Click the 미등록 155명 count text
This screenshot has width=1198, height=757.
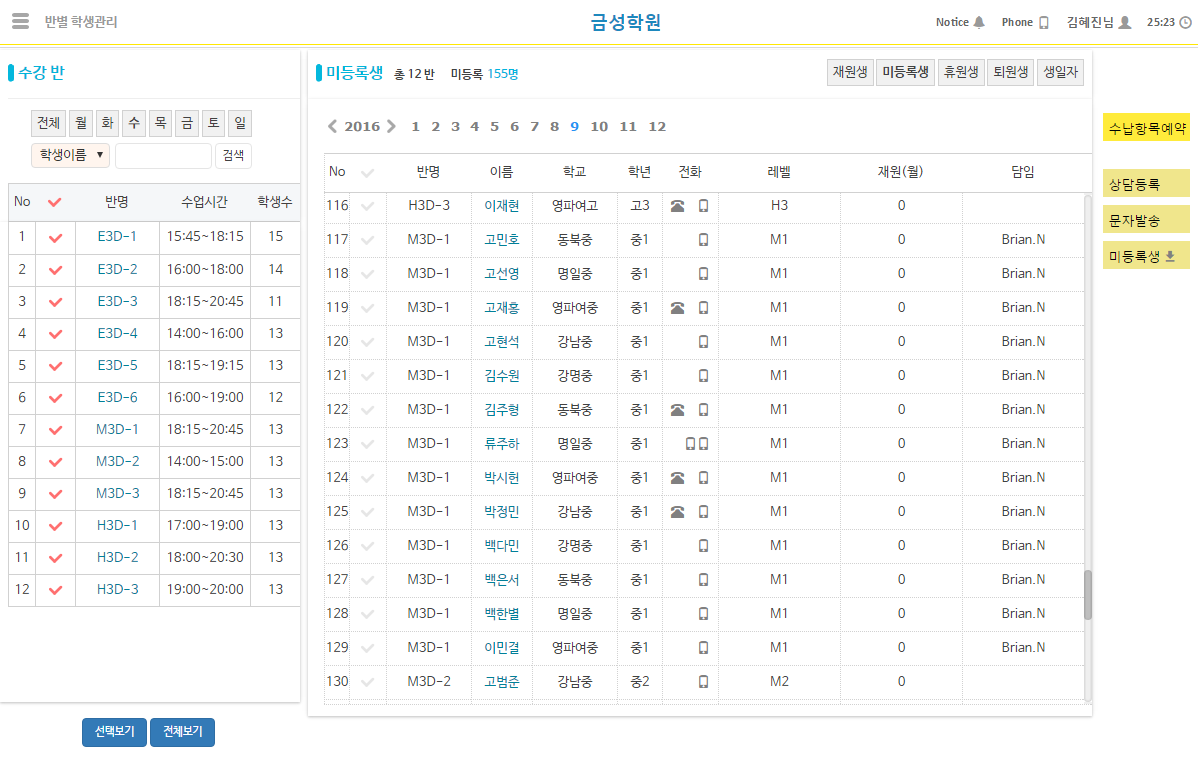click(484, 74)
